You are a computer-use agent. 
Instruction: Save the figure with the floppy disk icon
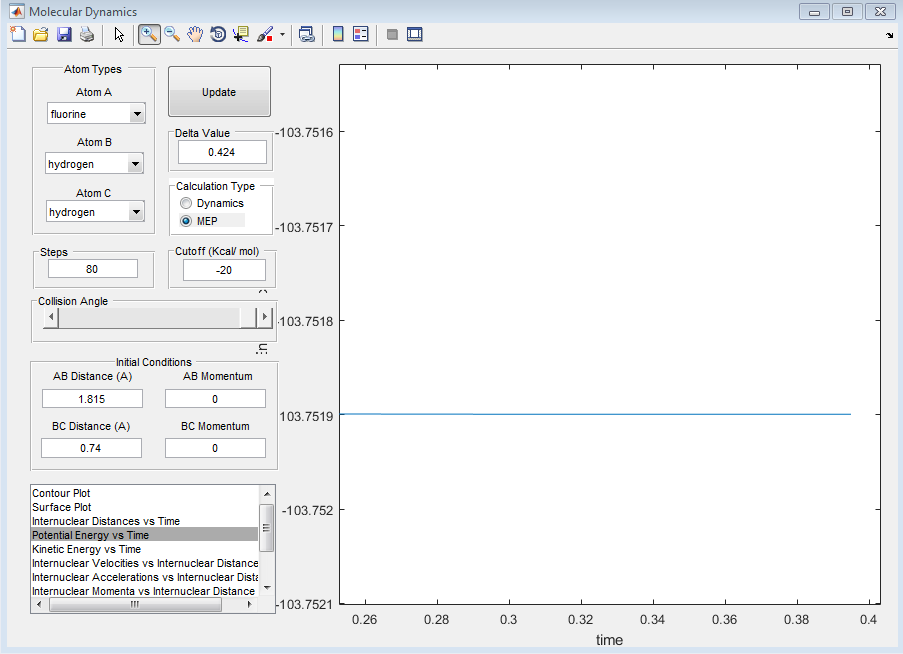[x=64, y=34]
